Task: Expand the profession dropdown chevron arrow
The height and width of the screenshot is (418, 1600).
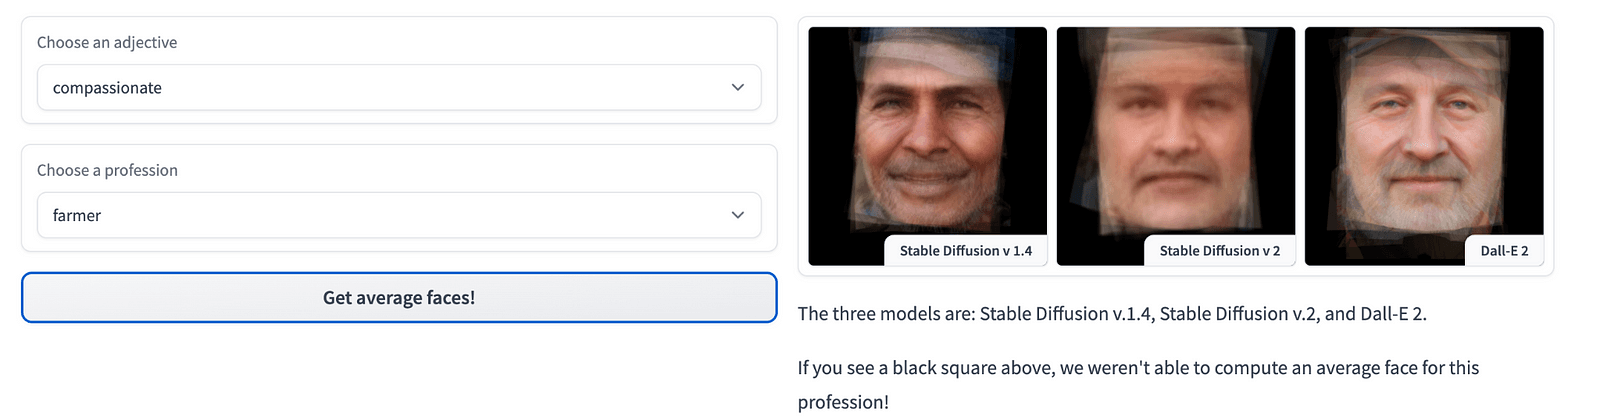Action: (x=737, y=215)
